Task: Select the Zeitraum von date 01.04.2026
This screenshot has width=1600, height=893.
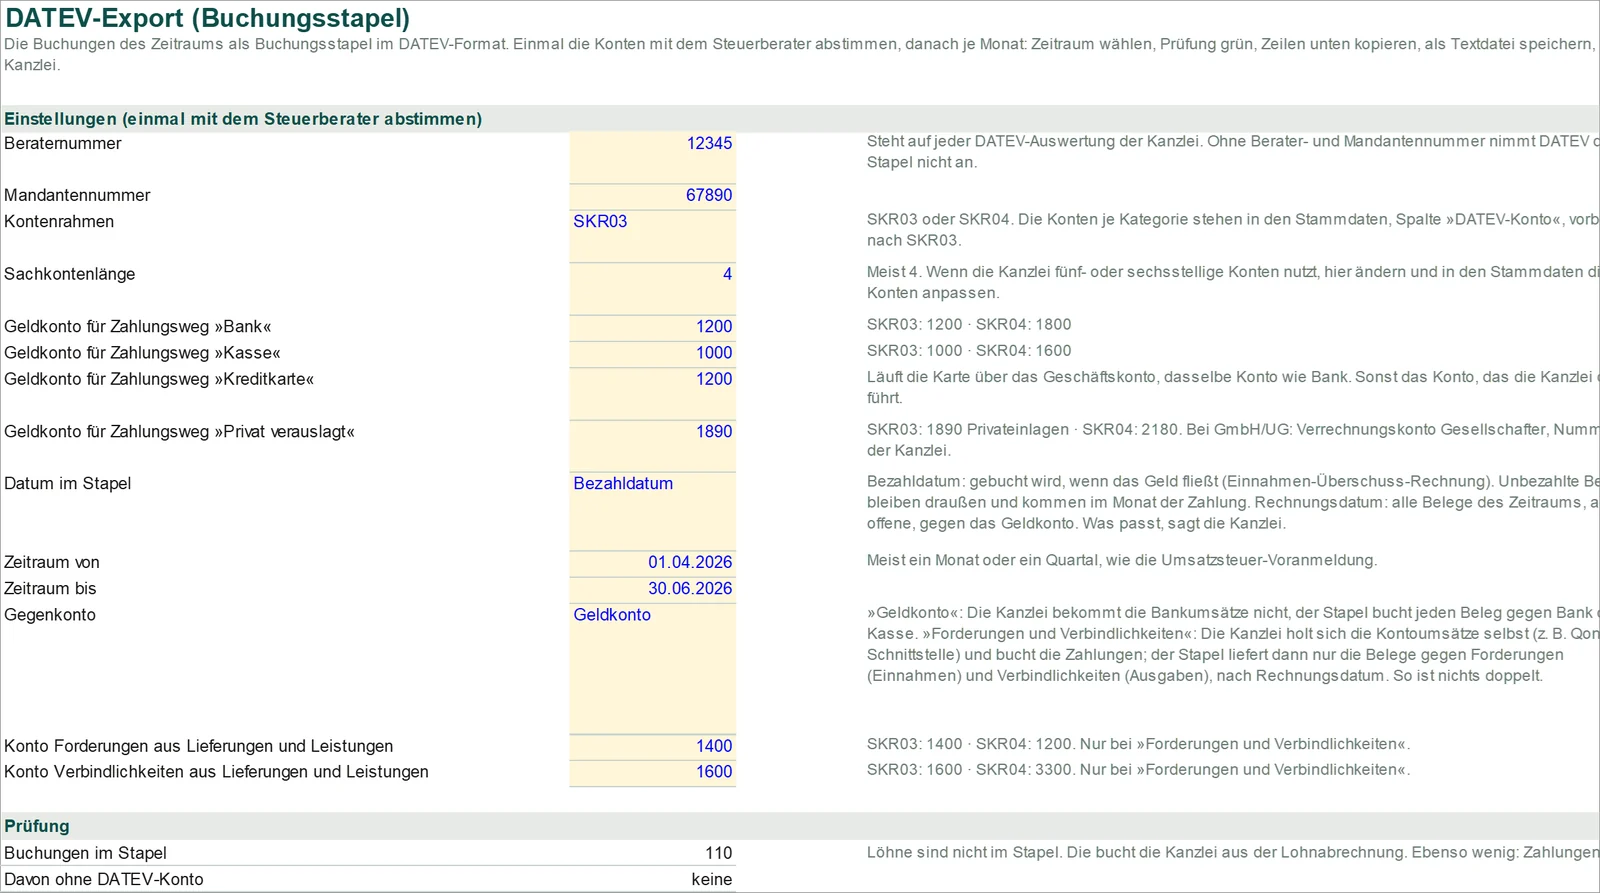Action: point(653,563)
